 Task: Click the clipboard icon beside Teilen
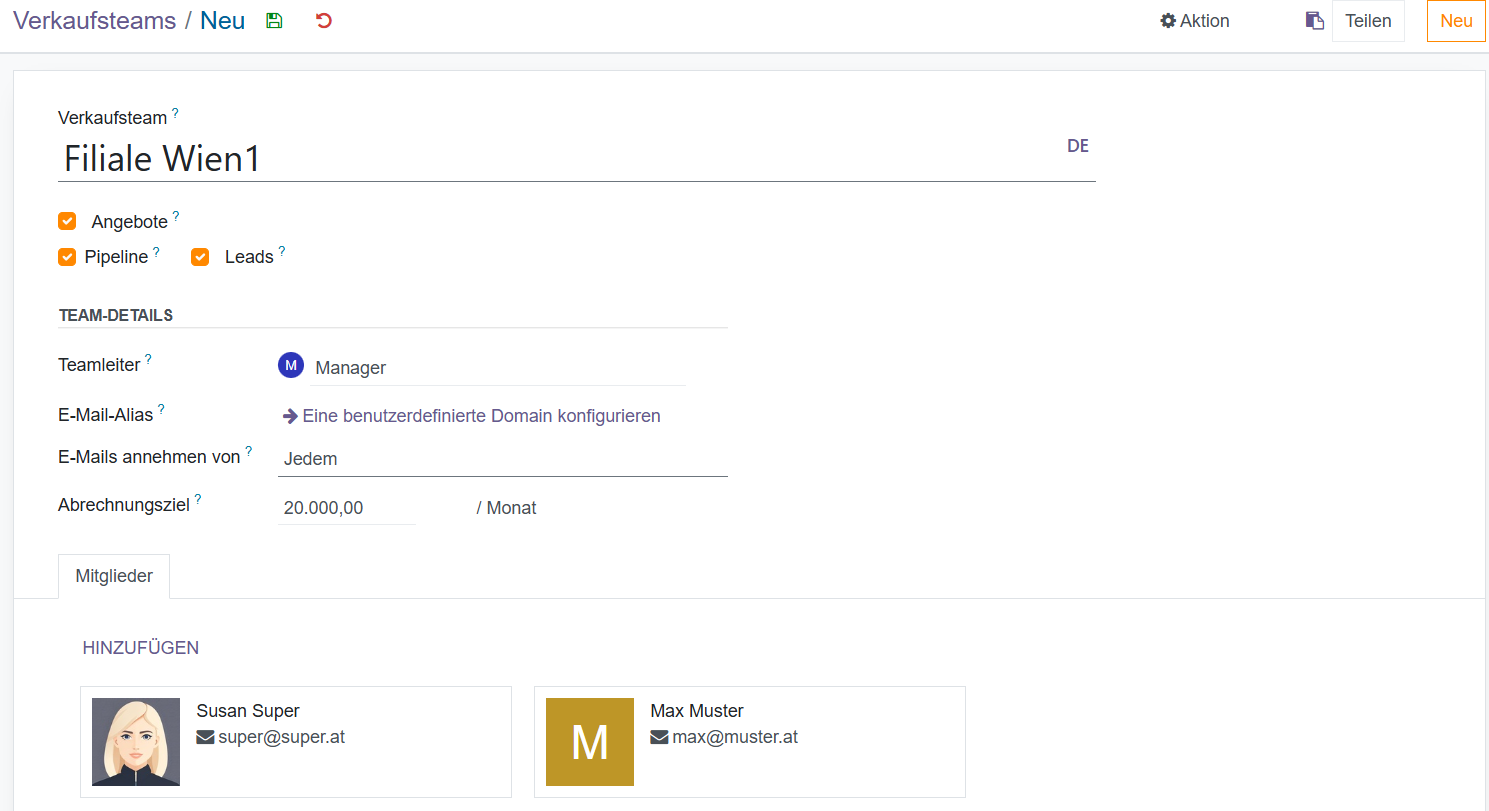[x=1314, y=21]
